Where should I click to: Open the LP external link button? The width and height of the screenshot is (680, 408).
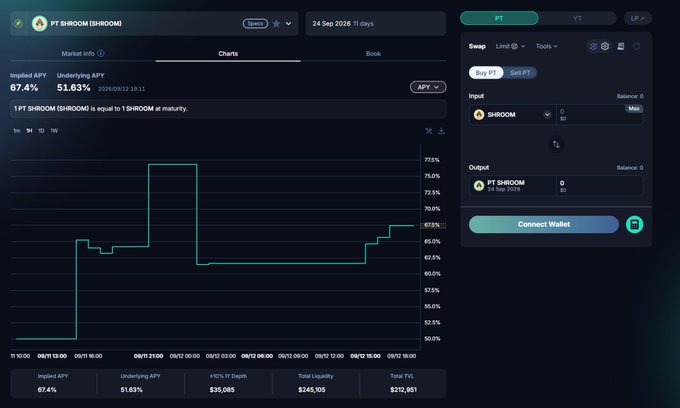[x=638, y=18]
